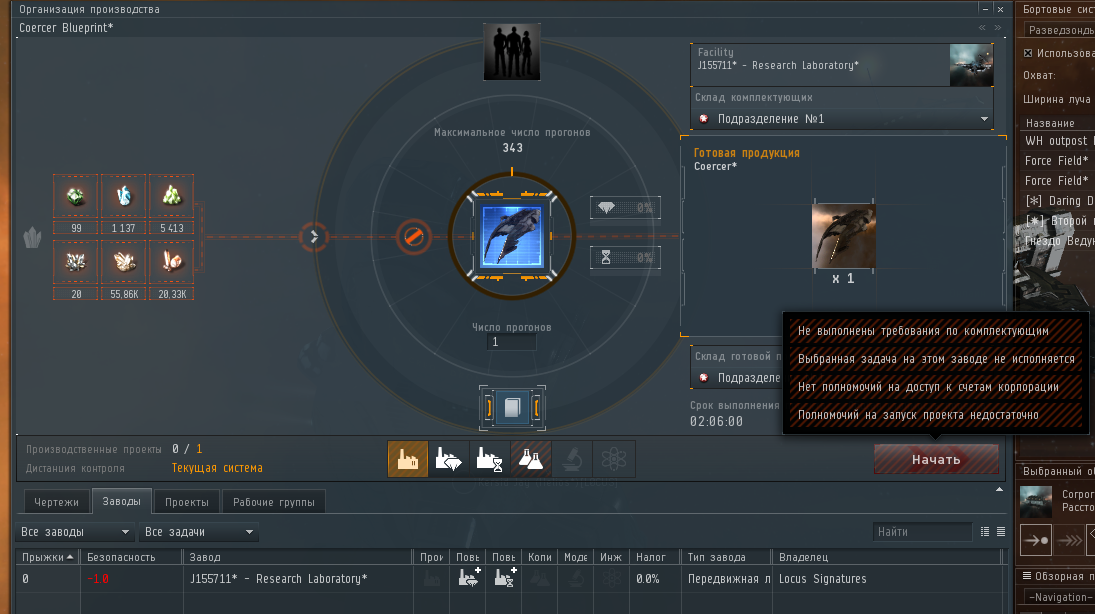The height and width of the screenshot is (614, 1095).
Task: Sort by Тип завода column header
Action: (x=726, y=557)
